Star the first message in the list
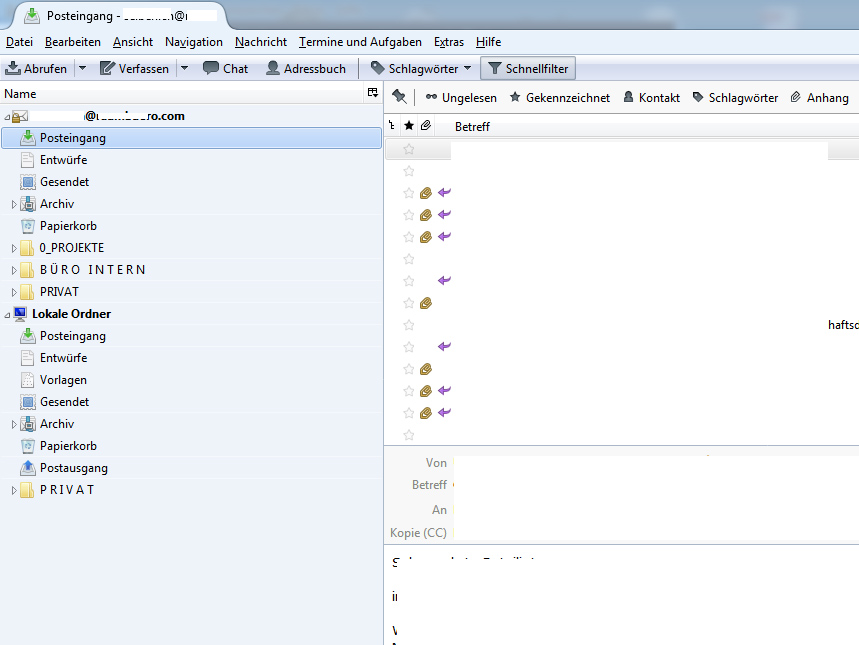859x645 pixels. 409,149
